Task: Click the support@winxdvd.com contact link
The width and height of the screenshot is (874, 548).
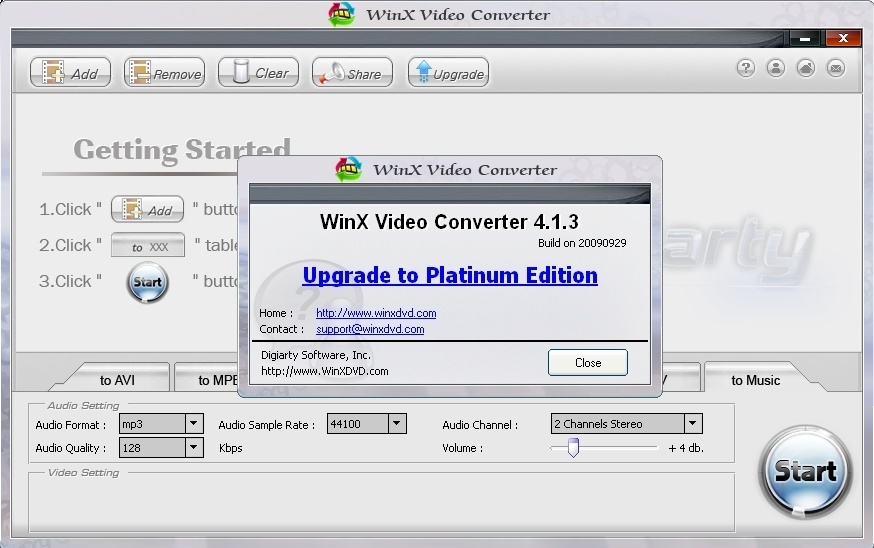Action: click(x=370, y=329)
